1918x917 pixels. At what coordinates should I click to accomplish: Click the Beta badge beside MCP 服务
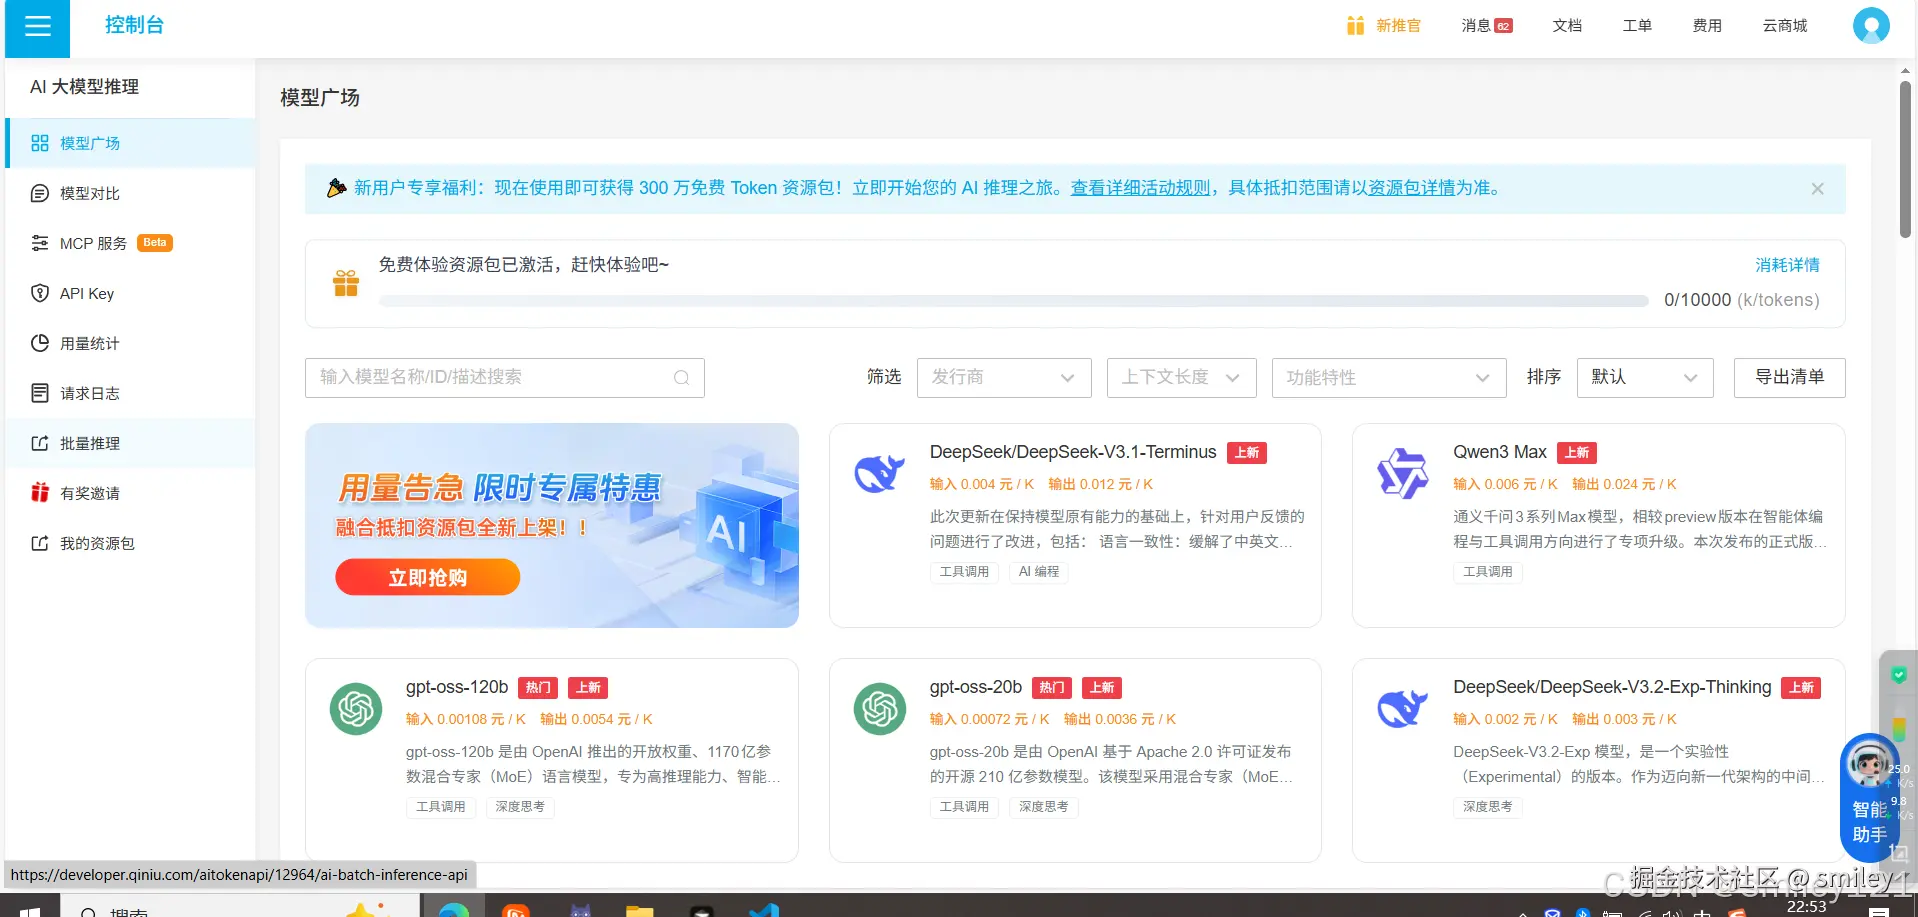pyautogui.click(x=155, y=243)
